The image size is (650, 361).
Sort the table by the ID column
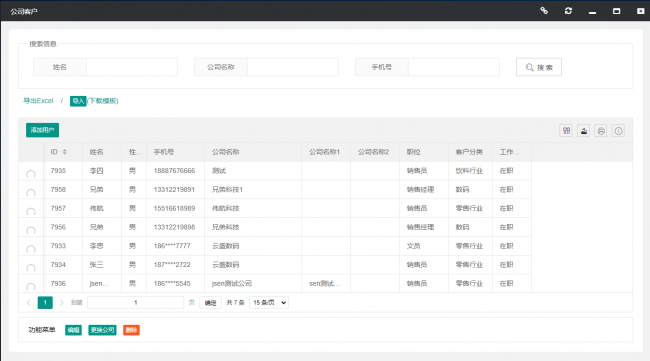(x=65, y=152)
